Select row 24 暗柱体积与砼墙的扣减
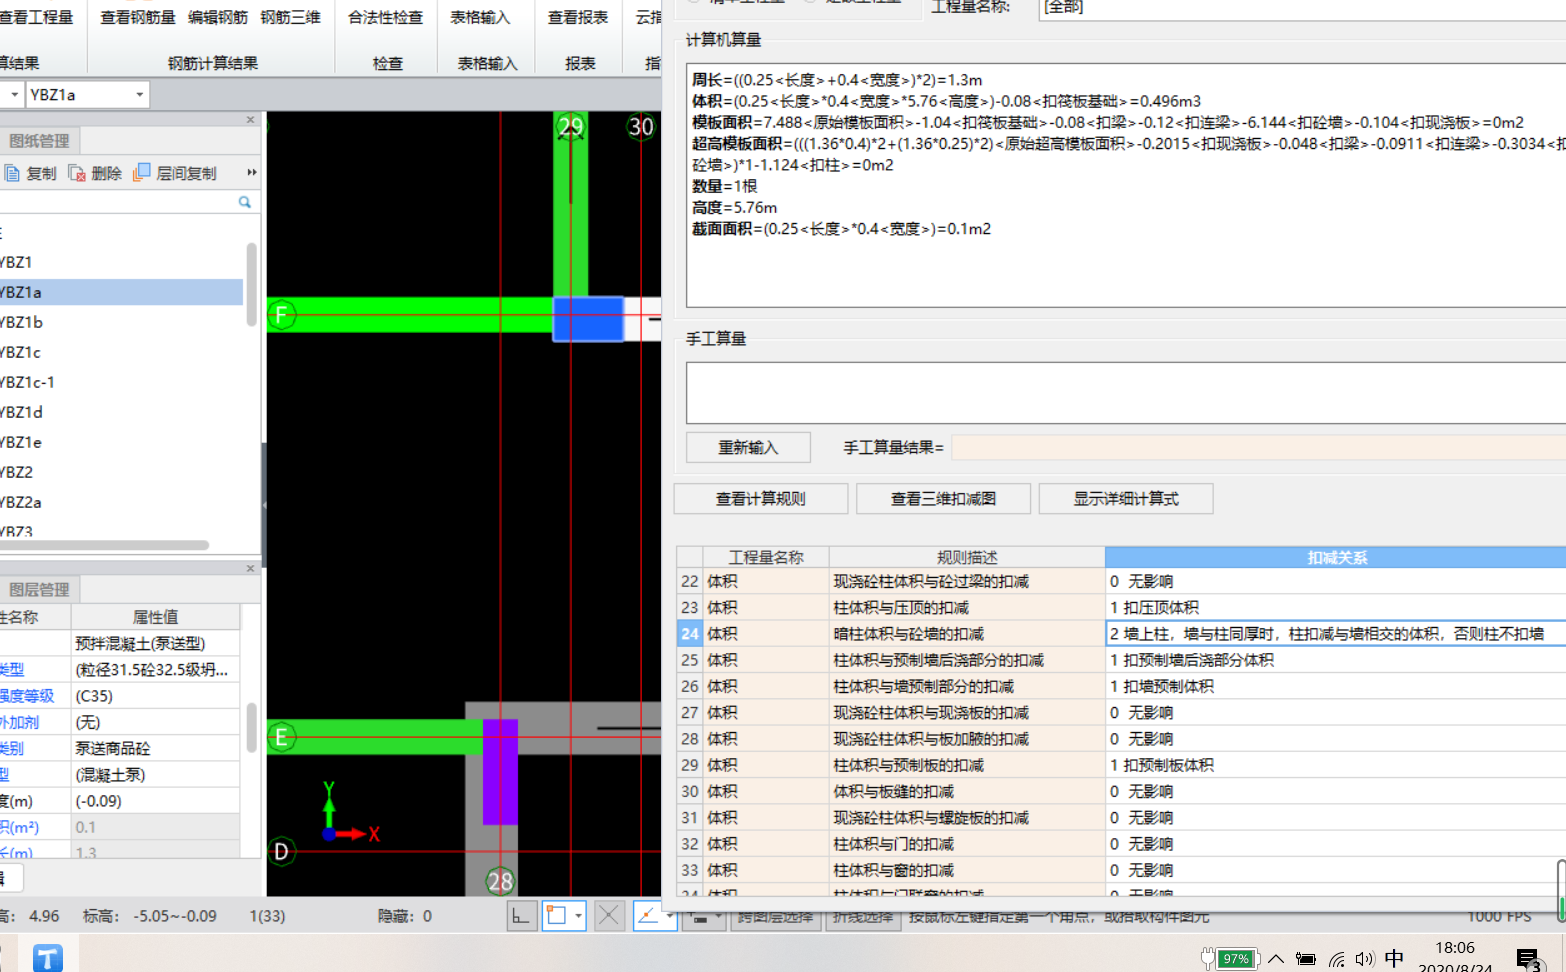Image resolution: width=1566 pixels, height=972 pixels. [x=1121, y=633]
